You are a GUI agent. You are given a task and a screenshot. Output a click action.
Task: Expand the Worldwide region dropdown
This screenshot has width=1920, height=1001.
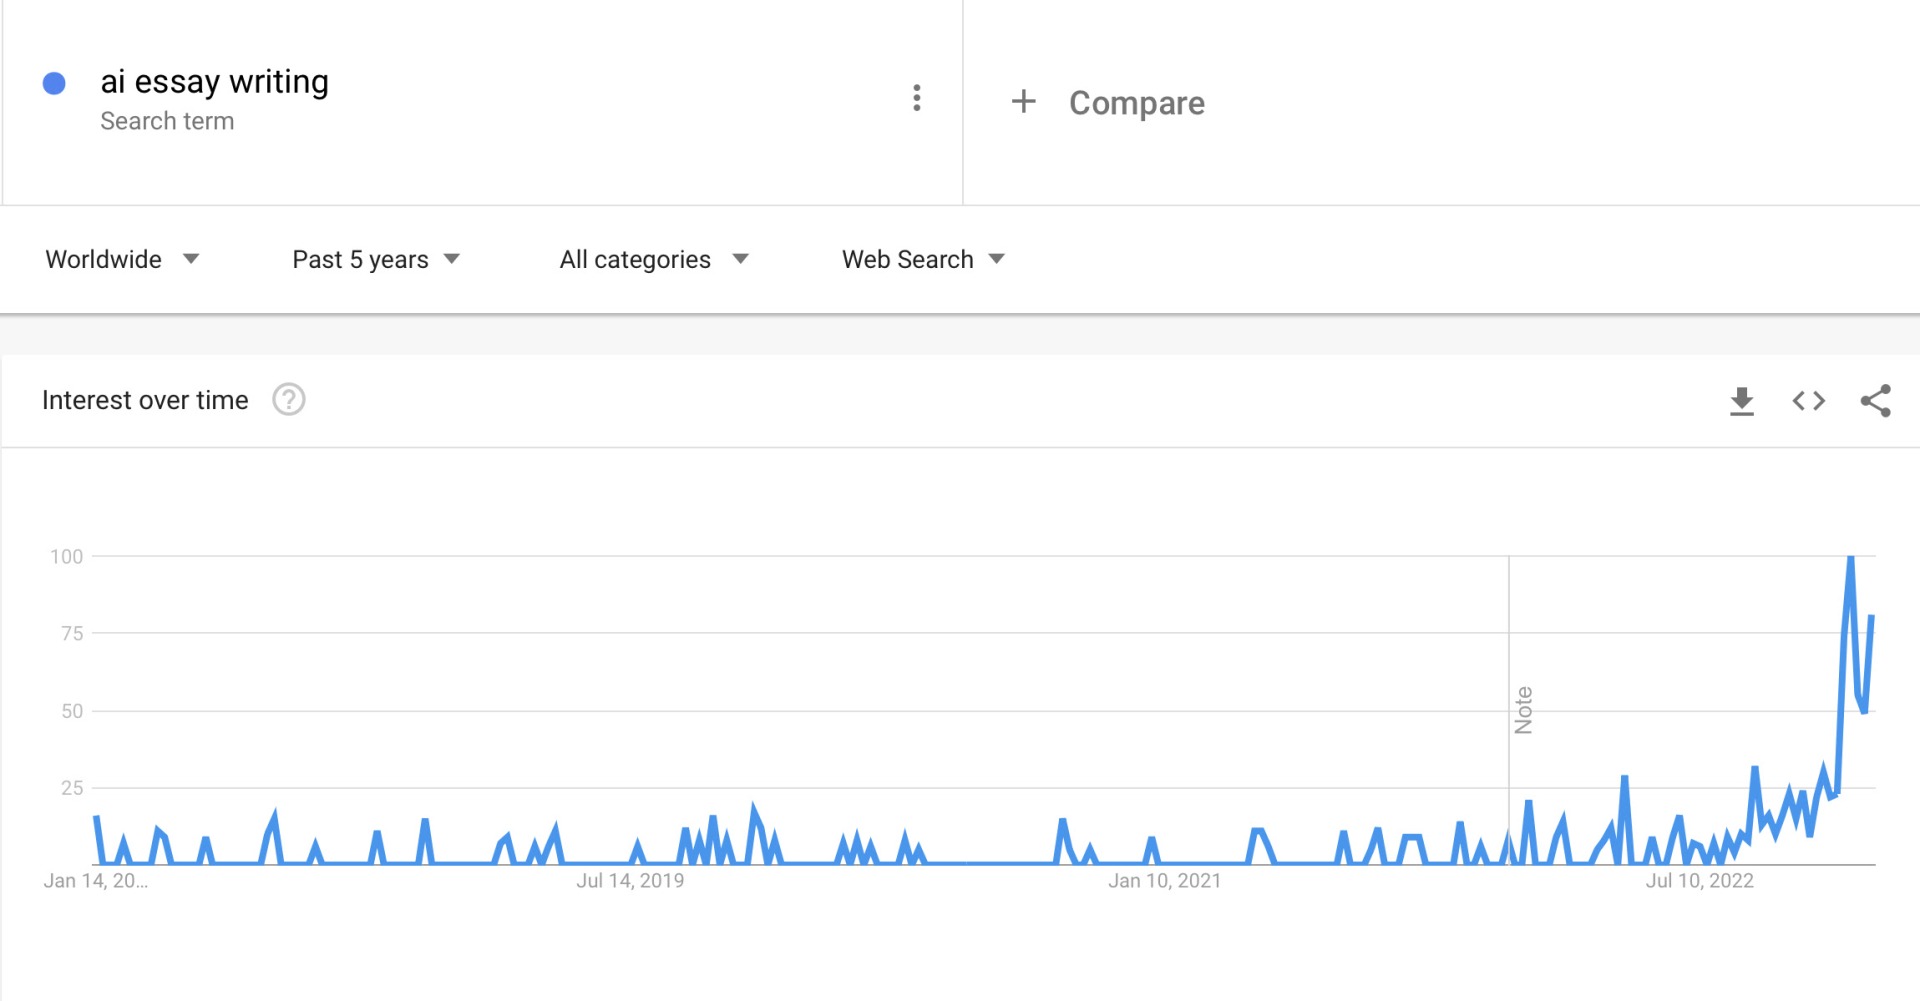pyautogui.click(x=122, y=259)
